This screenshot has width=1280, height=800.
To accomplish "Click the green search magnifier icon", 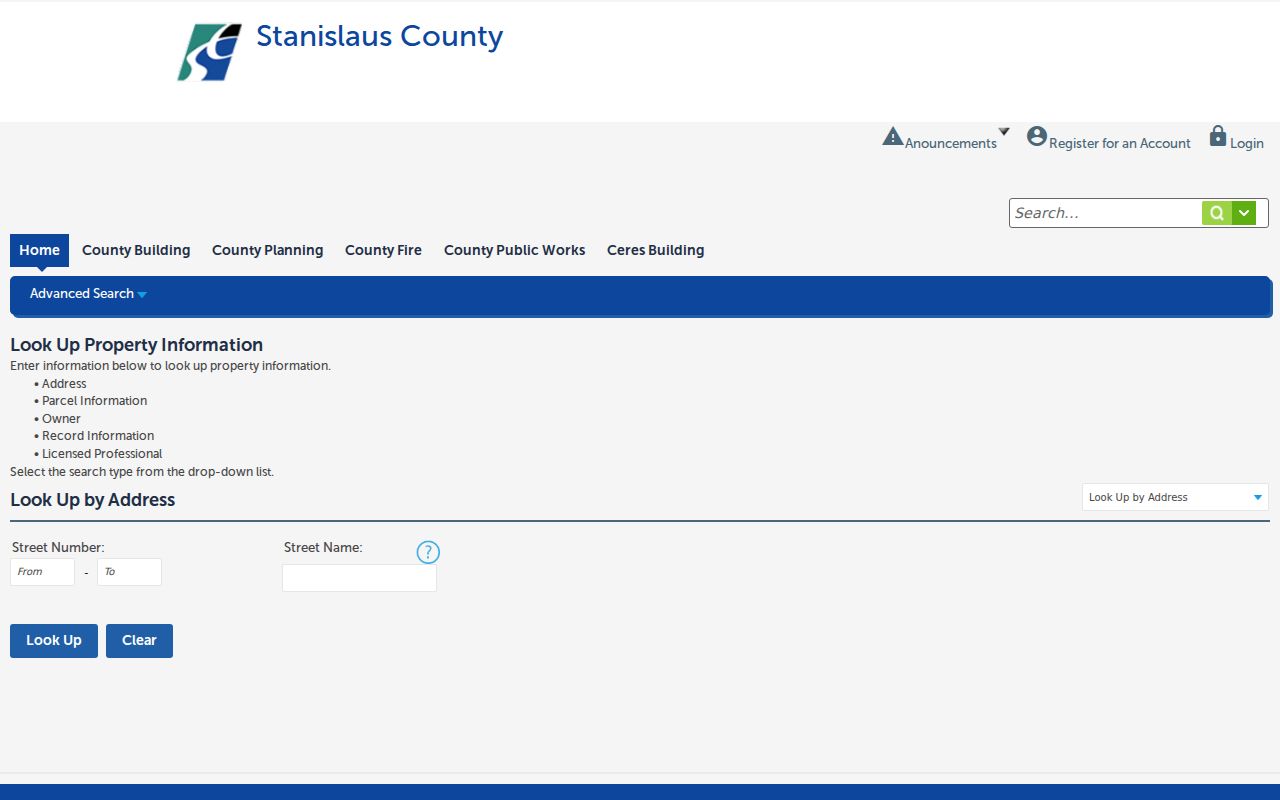I will (x=1217, y=213).
